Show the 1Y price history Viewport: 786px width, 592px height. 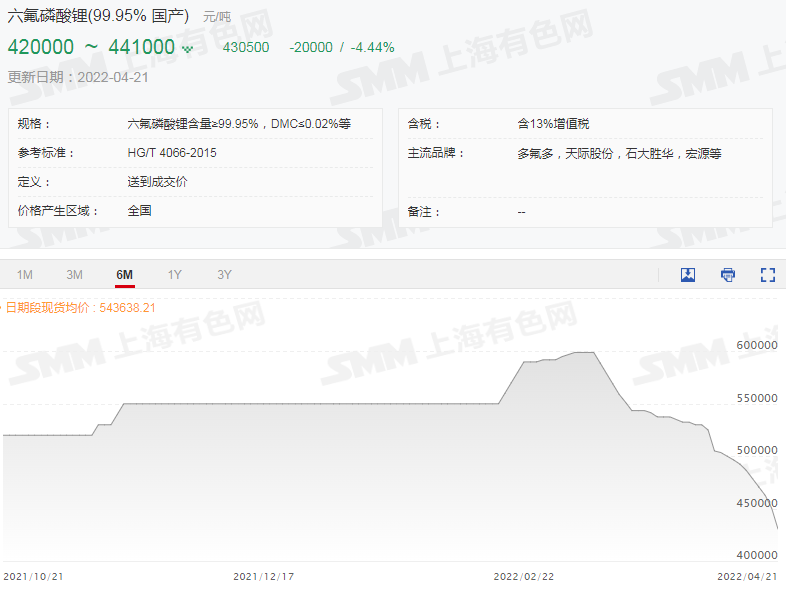tap(175, 275)
